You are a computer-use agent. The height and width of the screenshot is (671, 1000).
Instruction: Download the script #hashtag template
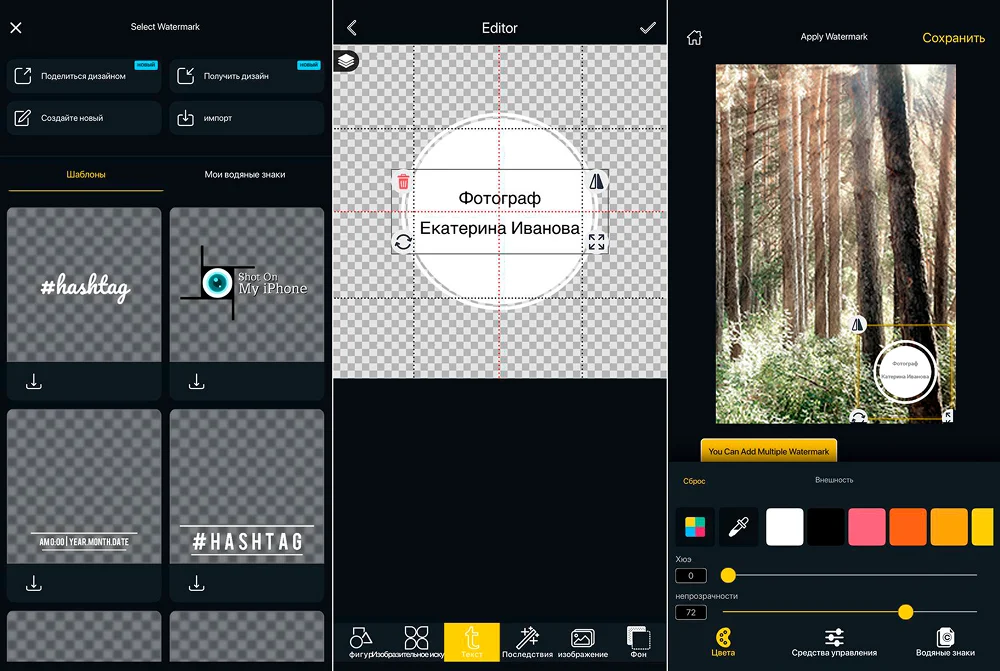(x=34, y=381)
